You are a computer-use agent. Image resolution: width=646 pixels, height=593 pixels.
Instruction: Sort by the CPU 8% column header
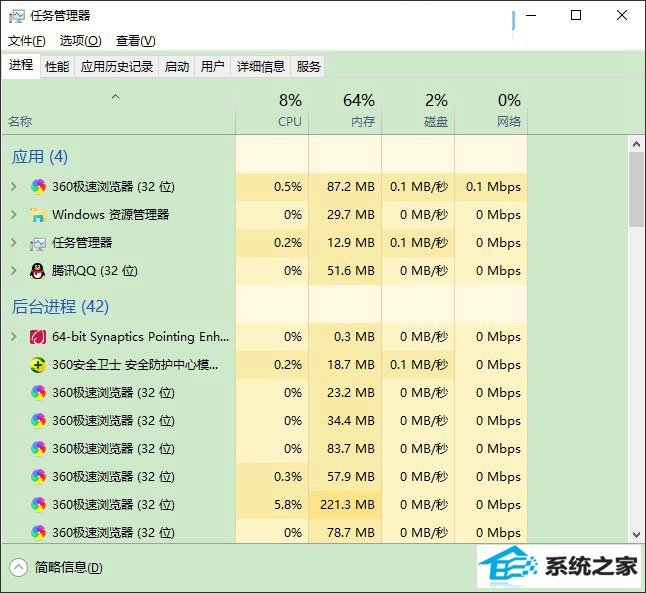pos(272,109)
